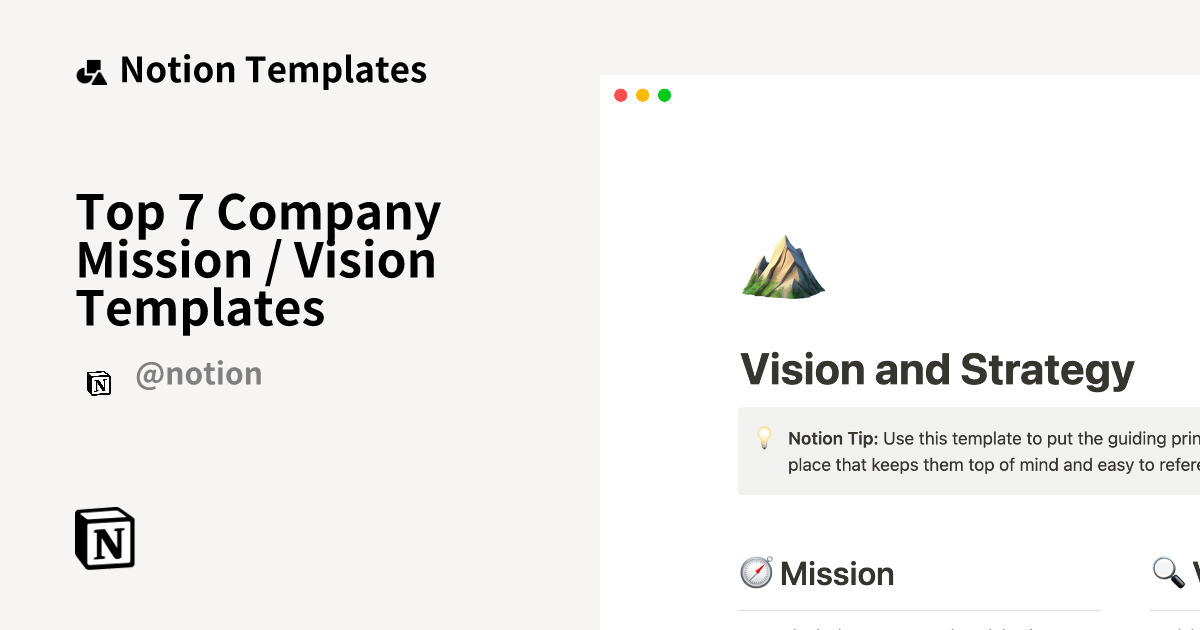The height and width of the screenshot is (630, 1200).
Task: Click the compass icon beside Mission
Action: point(755,572)
